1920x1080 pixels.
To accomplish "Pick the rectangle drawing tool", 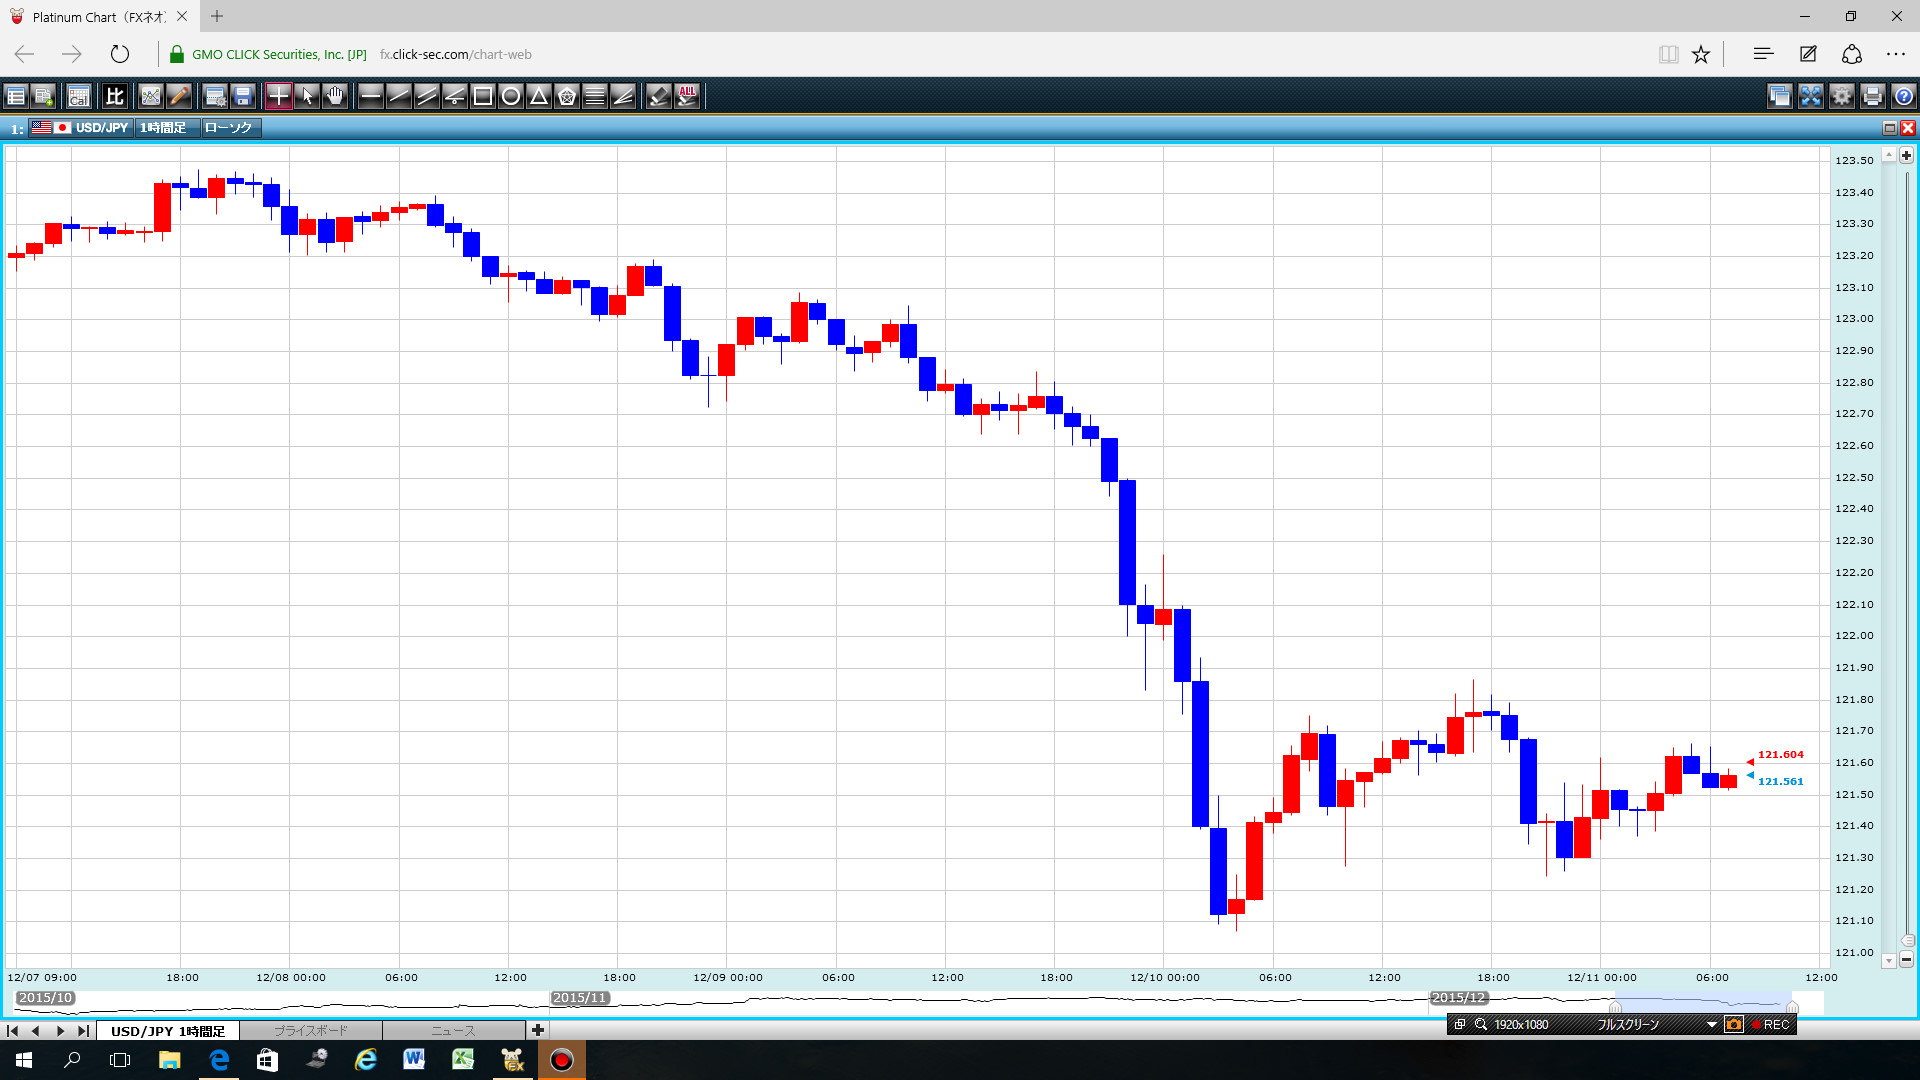I will click(x=483, y=96).
